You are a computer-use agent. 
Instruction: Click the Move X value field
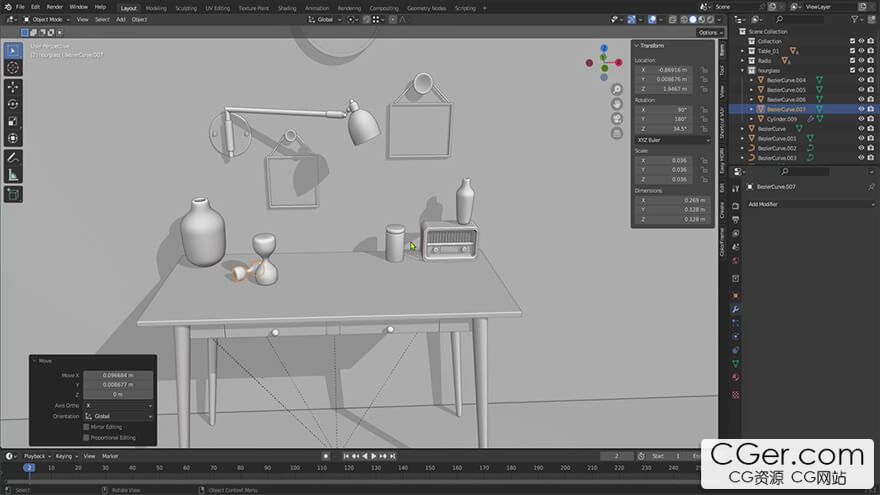118,375
